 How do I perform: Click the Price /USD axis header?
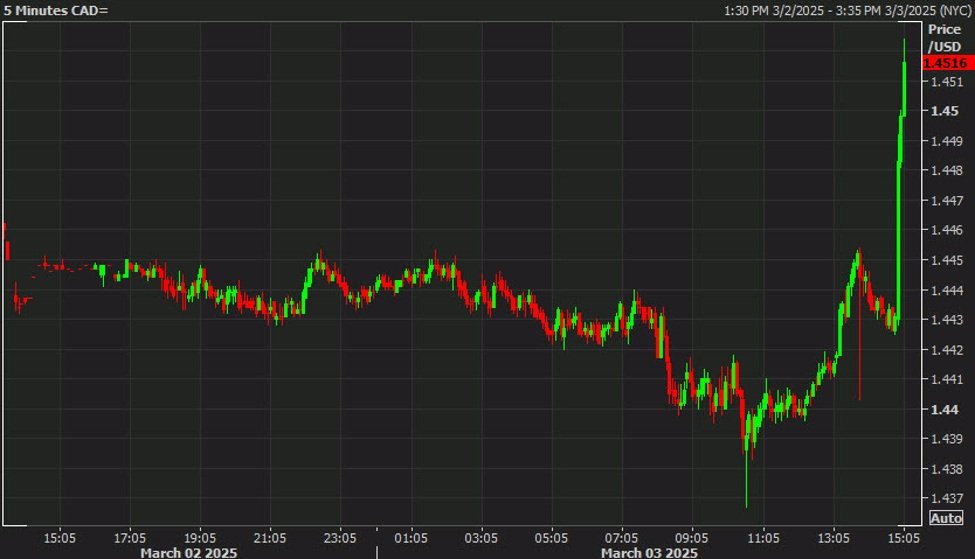(x=944, y=39)
